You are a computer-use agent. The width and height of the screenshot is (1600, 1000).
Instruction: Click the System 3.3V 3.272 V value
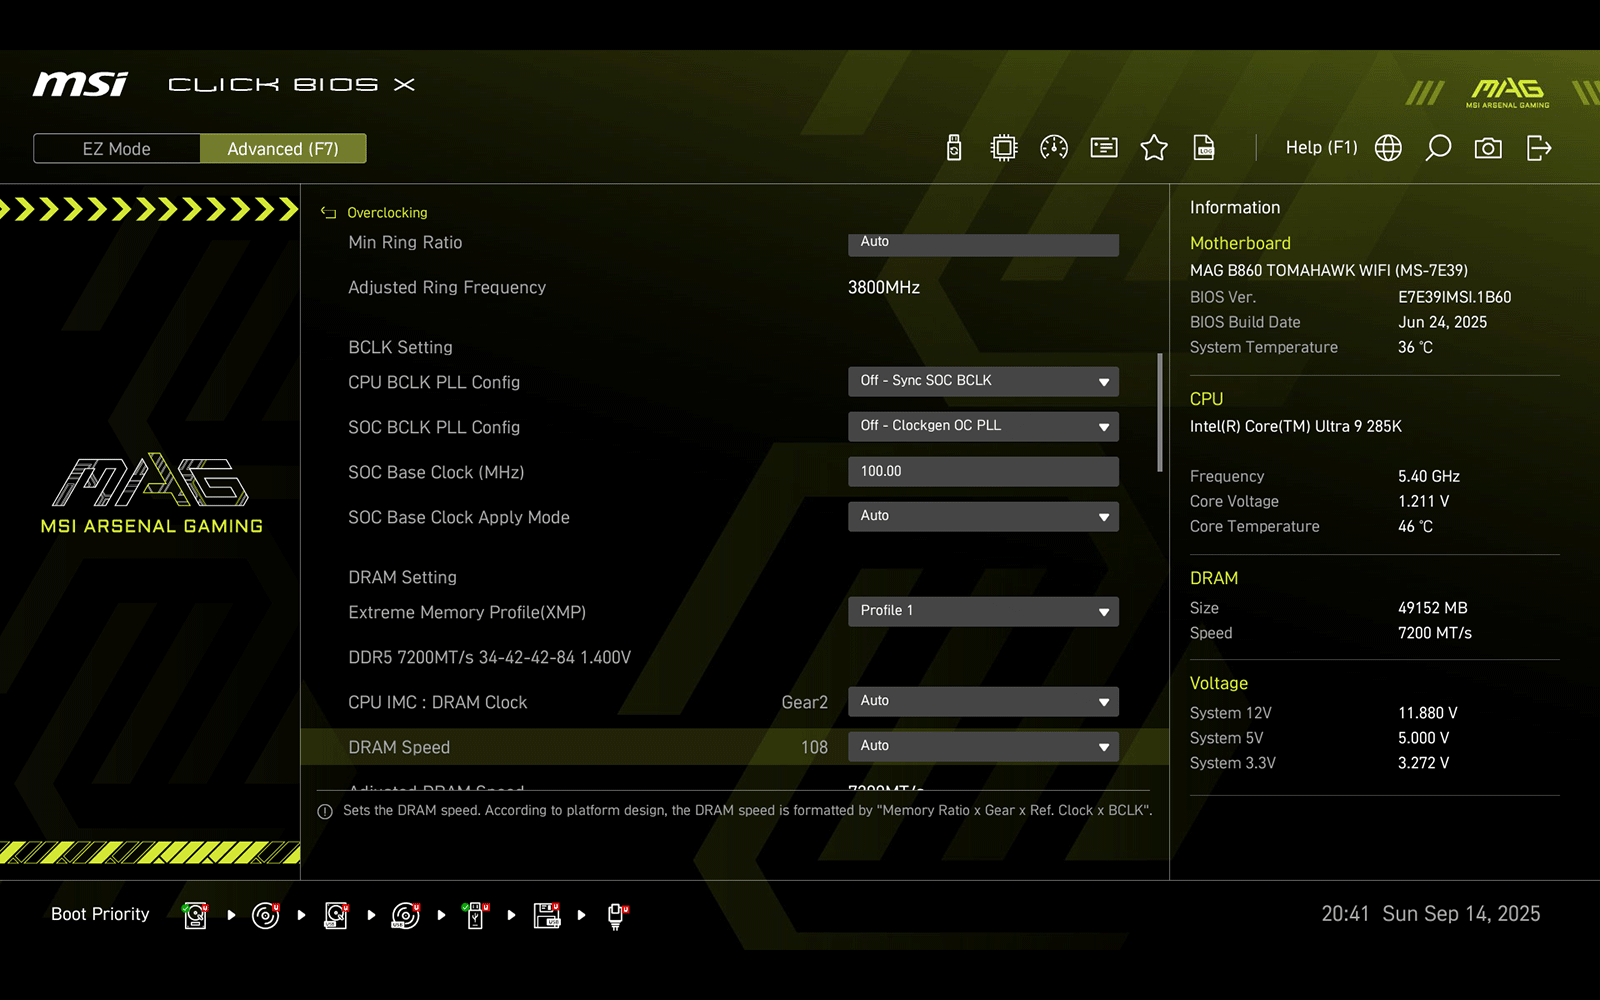tap(1424, 763)
